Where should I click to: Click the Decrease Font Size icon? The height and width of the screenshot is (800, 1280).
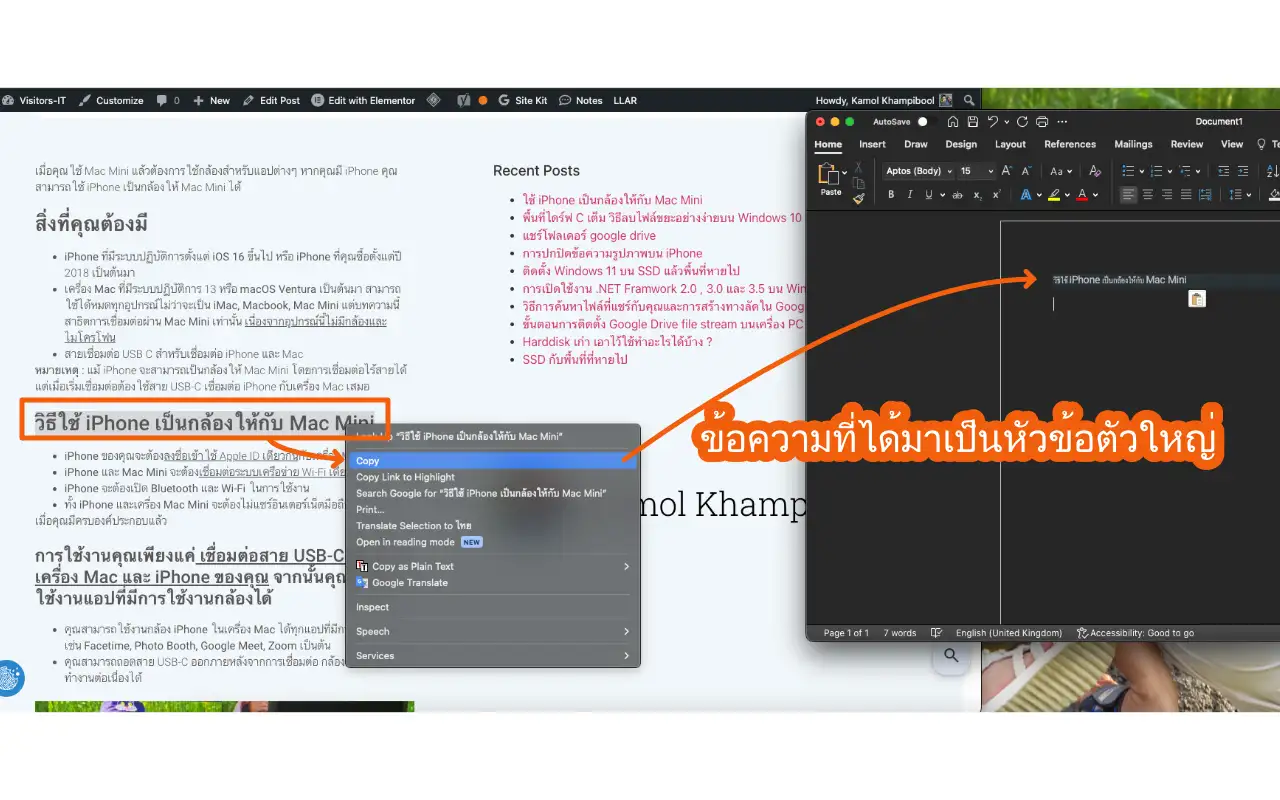1027,171
